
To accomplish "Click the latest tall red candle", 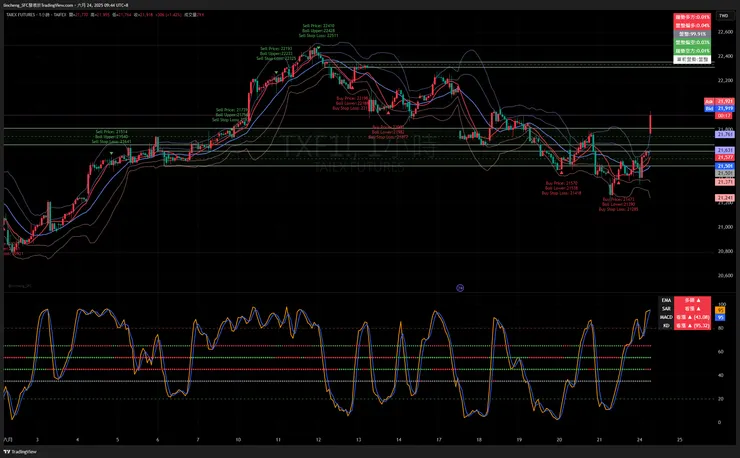I will coord(651,124).
